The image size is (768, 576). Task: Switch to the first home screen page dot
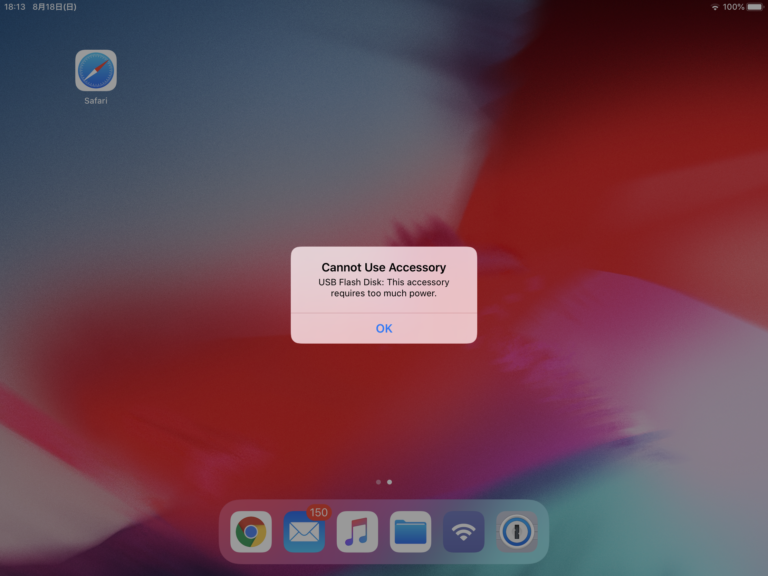point(378,482)
